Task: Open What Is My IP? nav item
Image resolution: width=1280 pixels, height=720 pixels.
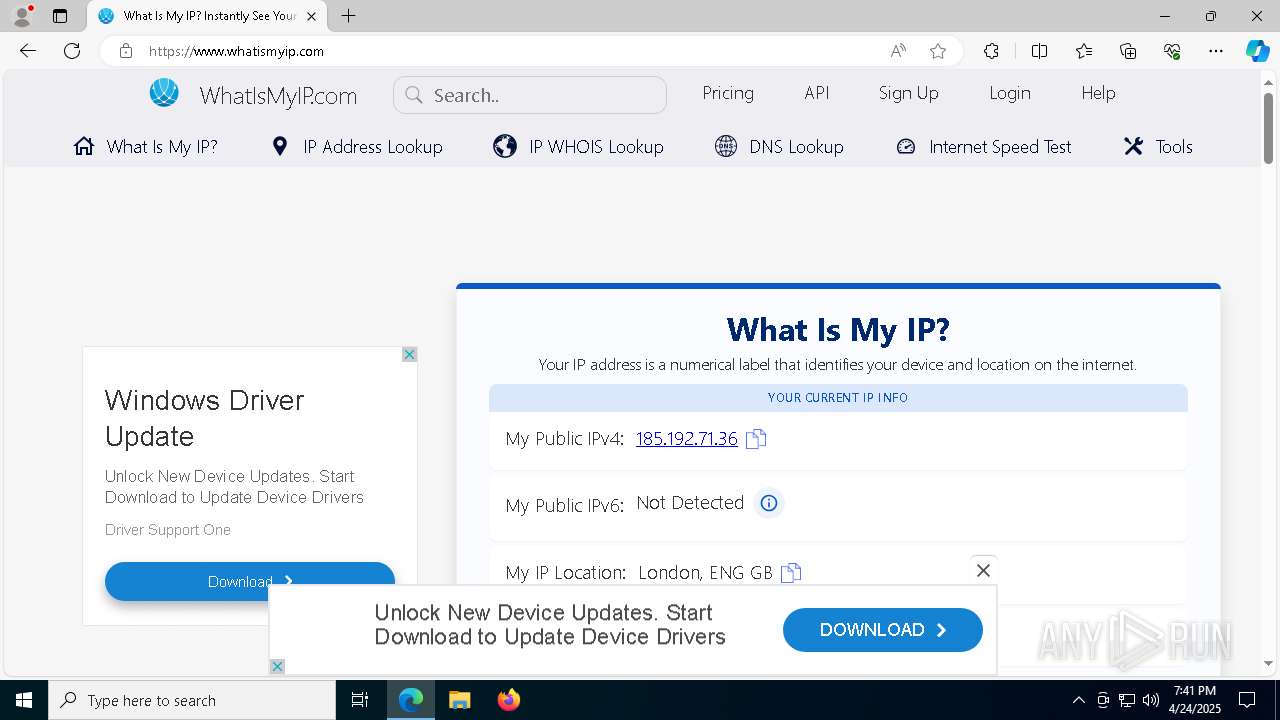Action: [146, 147]
